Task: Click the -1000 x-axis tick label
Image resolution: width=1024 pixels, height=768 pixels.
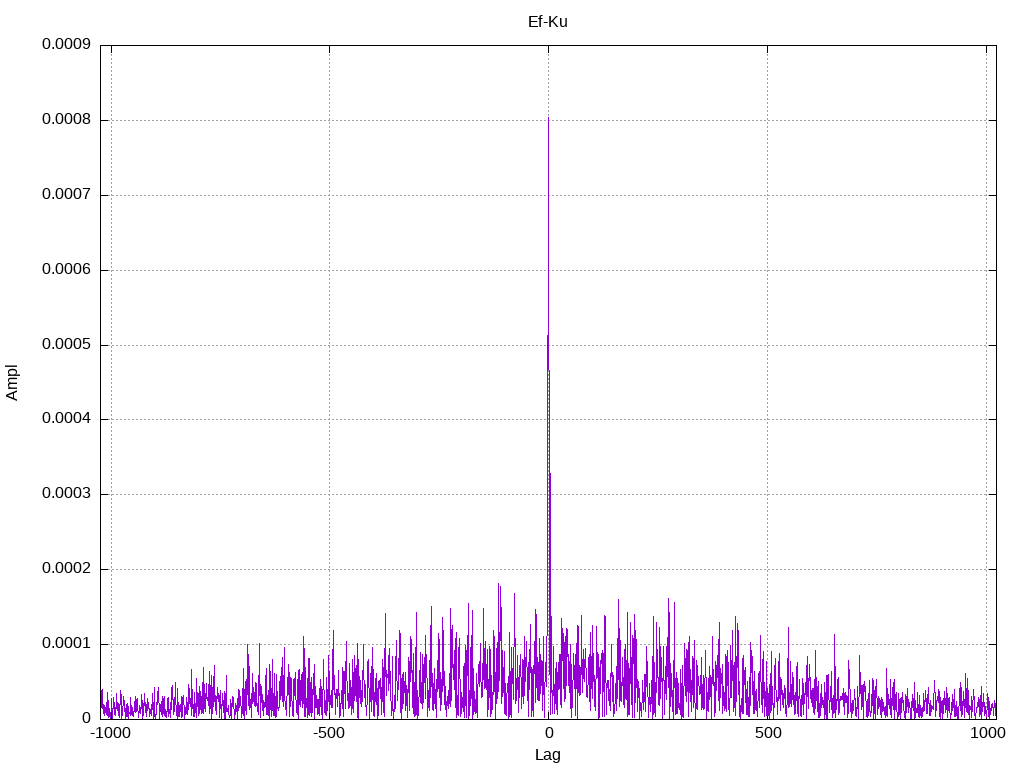Action: pos(110,733)
